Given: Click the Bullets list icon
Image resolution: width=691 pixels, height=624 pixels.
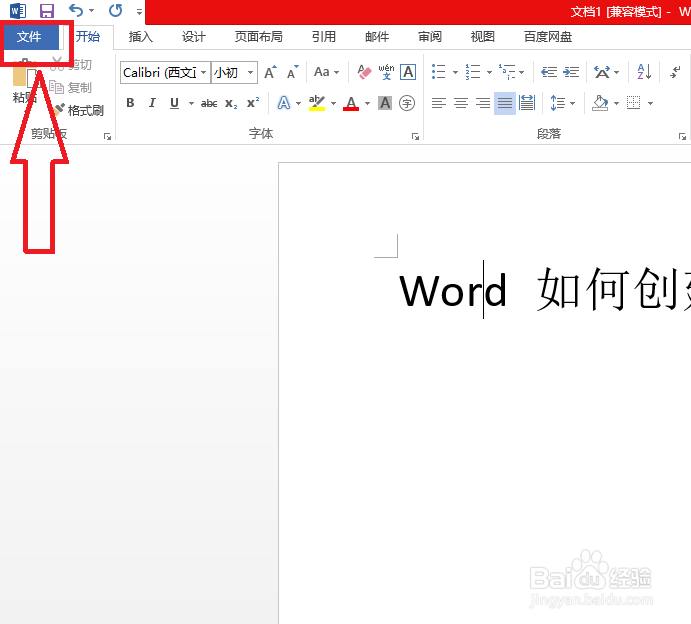Looking at the screenshot, I should click(438, 72).
